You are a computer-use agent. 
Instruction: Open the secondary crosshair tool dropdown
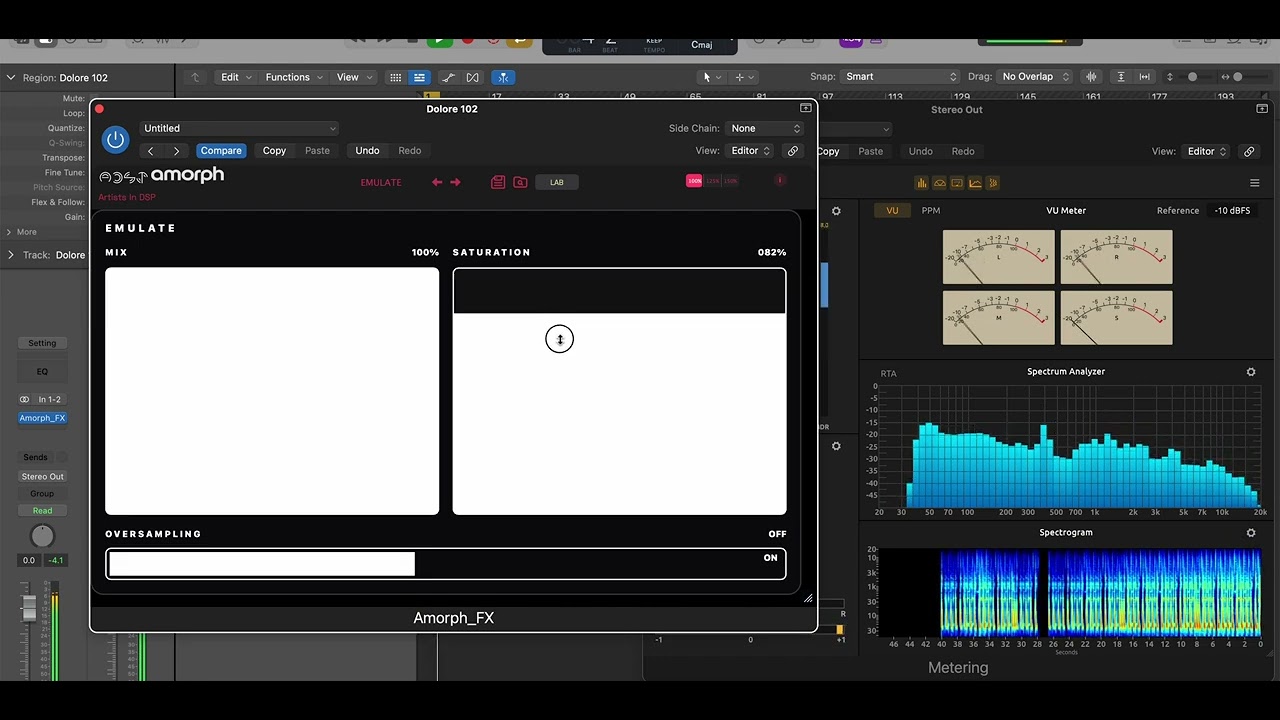[745, 77]
